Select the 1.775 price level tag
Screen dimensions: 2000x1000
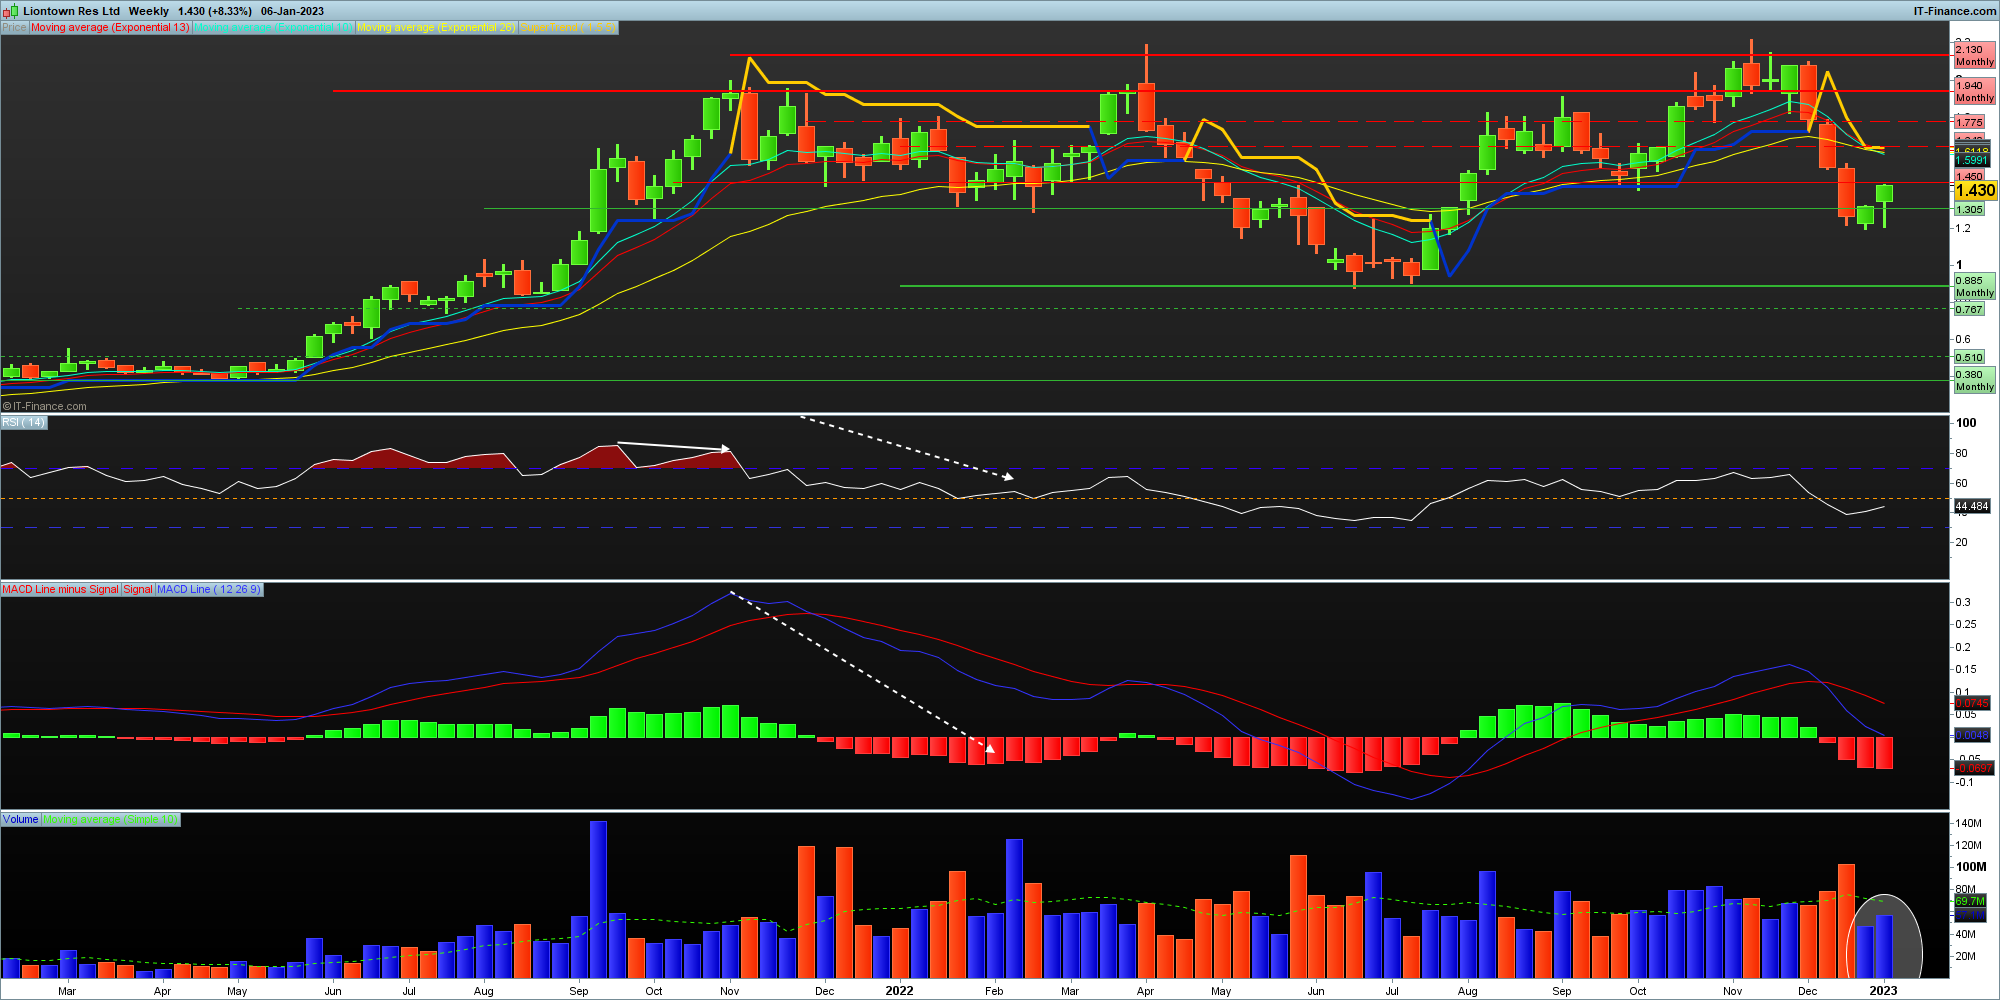(x=1970, y=122)
